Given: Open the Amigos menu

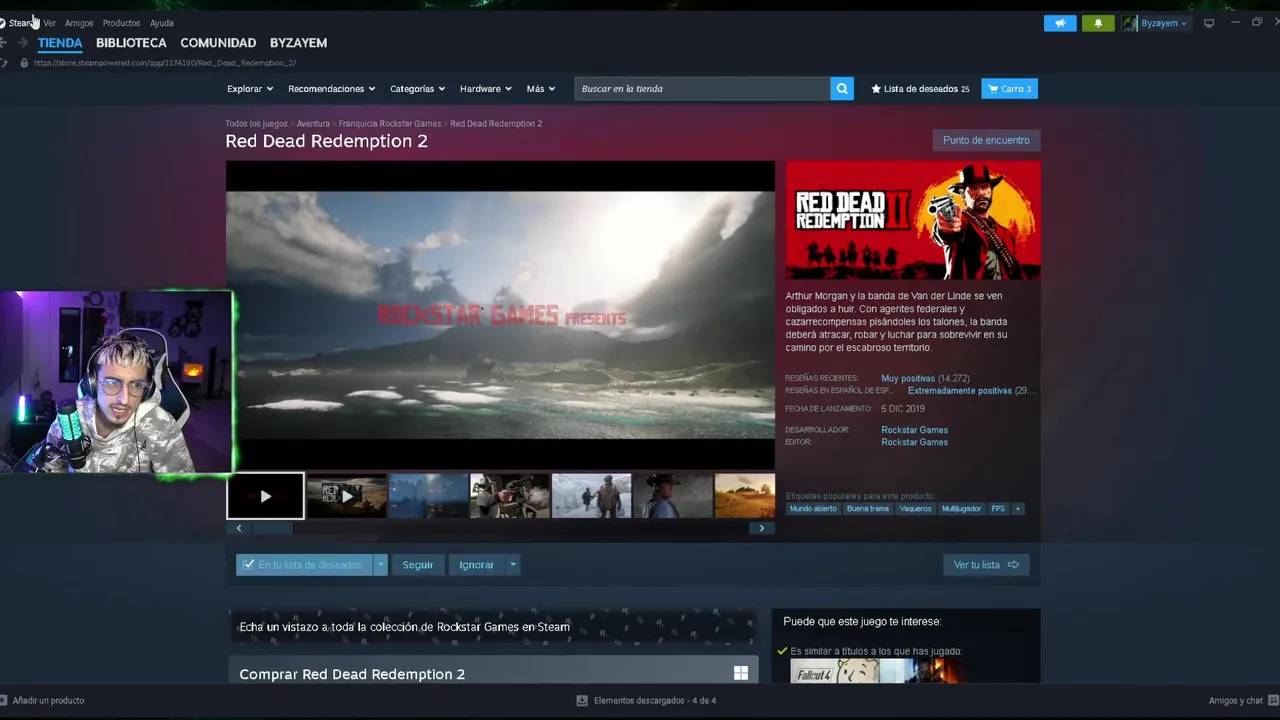Looking at the screenshot, I should point(79,23).
